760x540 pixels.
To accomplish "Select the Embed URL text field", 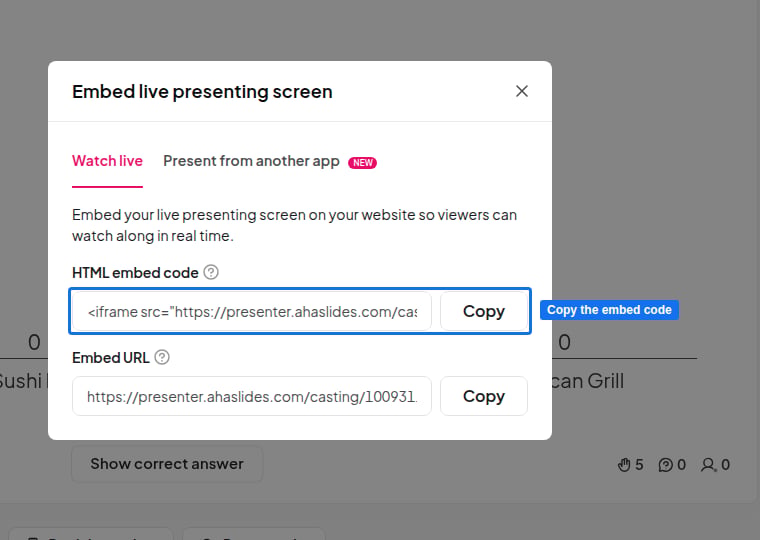I will [252, 396].
